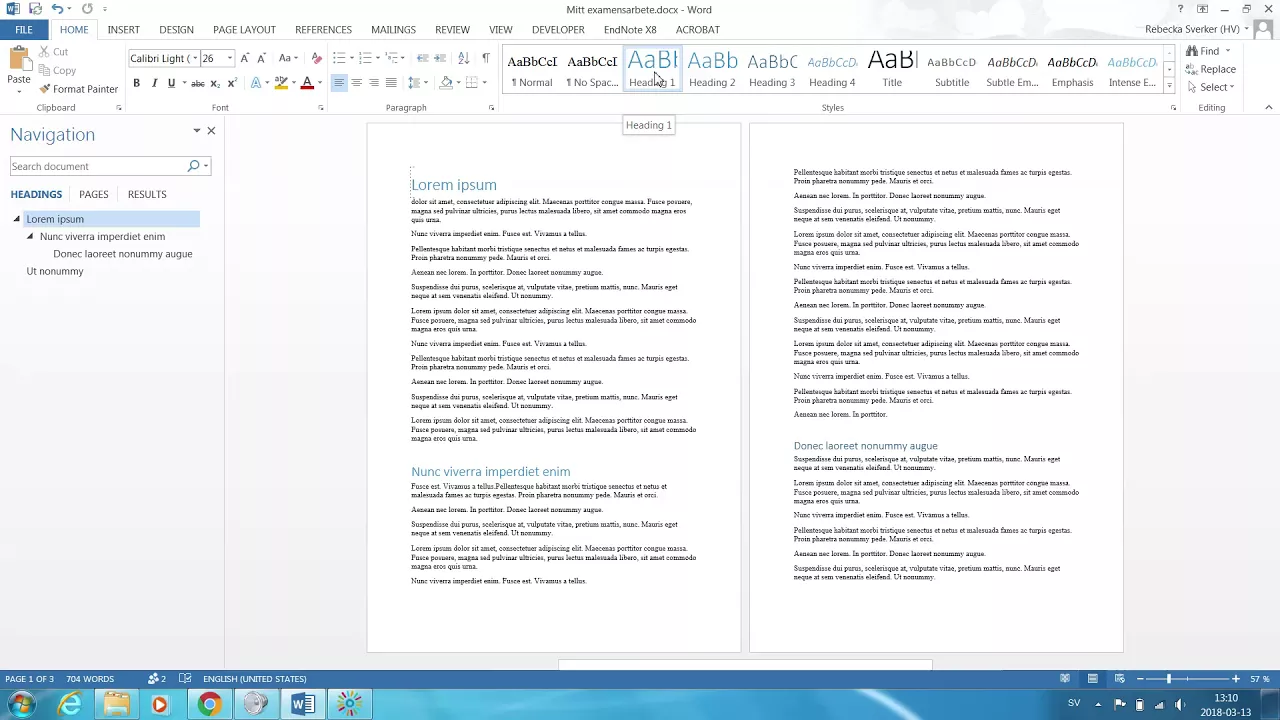The image size is (1280, 720).
Task: Open Internet Explorer from the taskbar
Action: coord(69,704)
